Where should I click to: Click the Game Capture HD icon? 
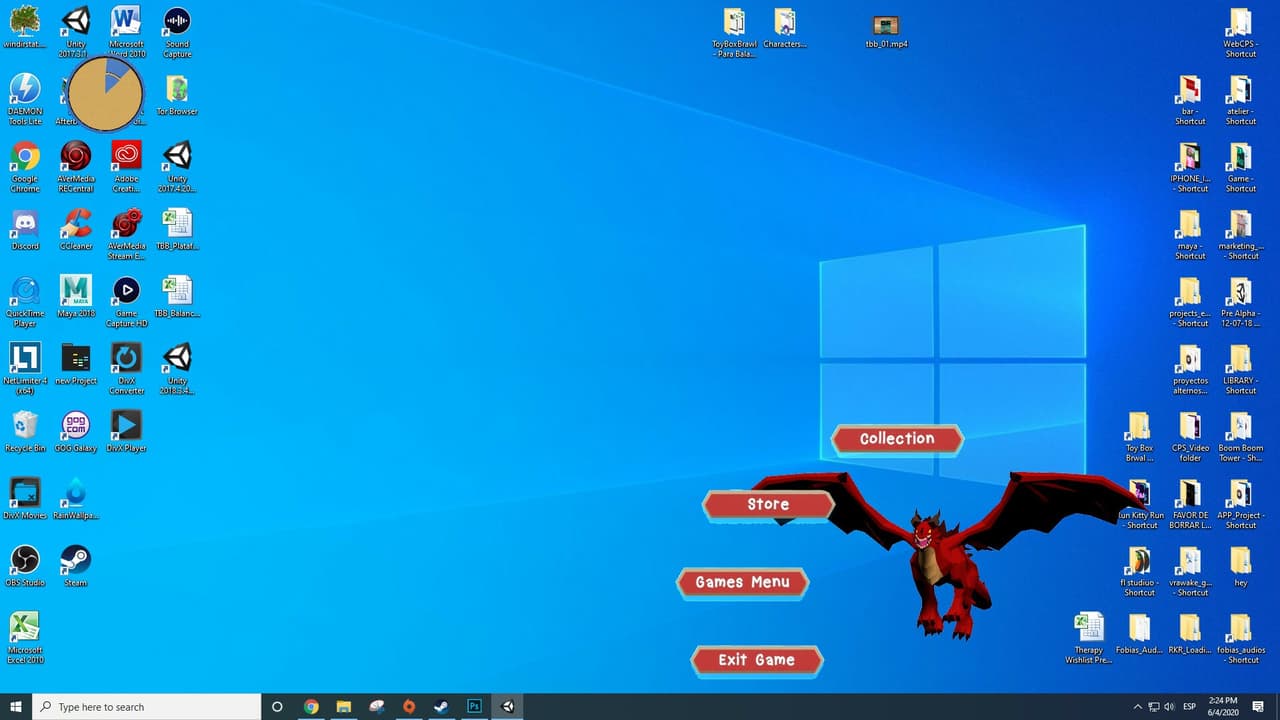pos(126,302)
